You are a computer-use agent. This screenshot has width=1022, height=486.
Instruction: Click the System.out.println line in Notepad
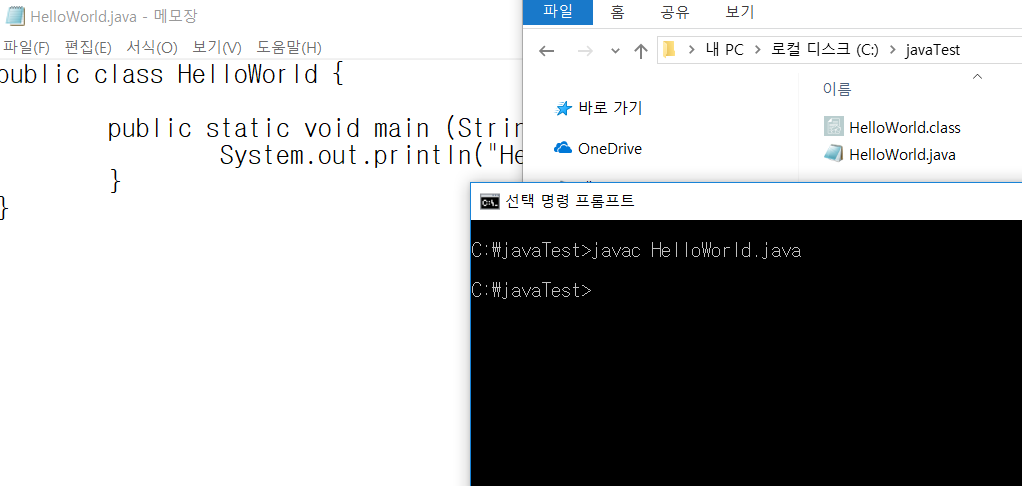372,156
